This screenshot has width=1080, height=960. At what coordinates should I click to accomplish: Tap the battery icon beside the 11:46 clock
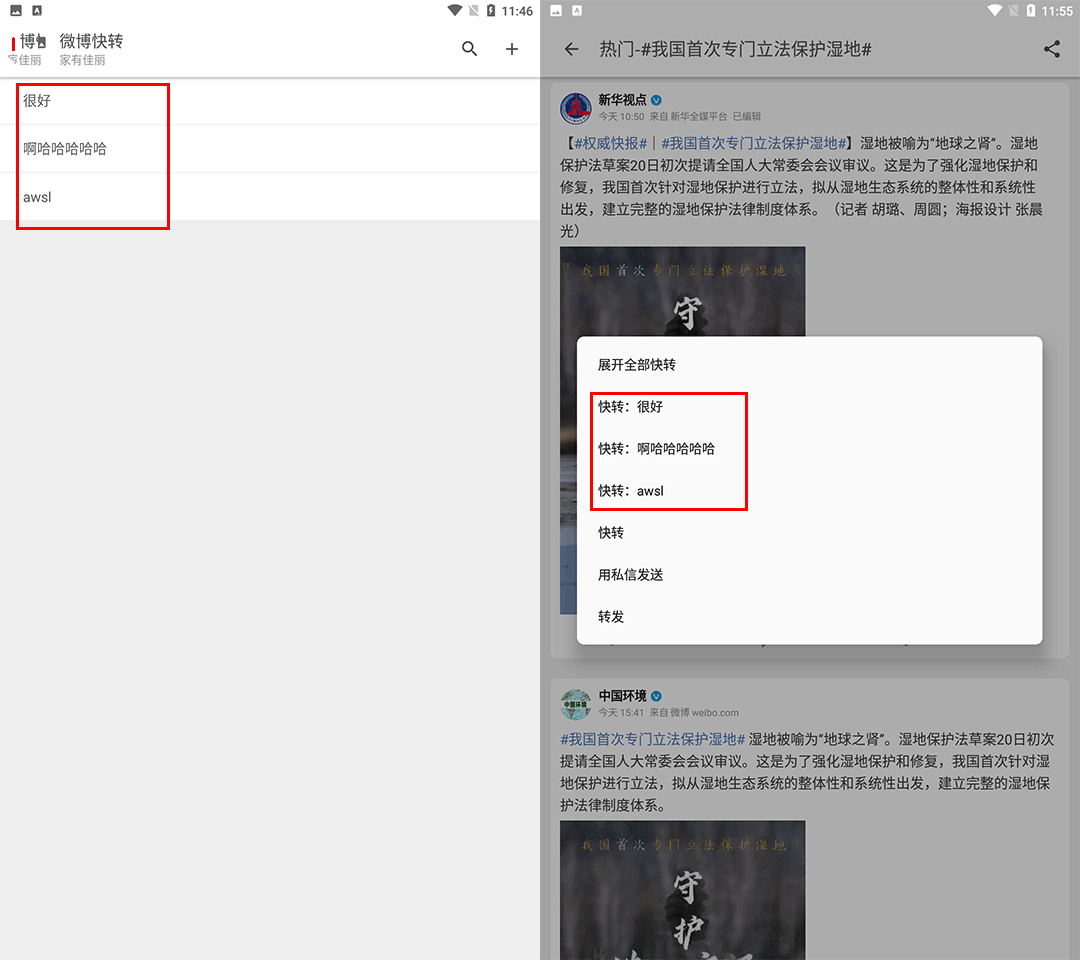[x=490, y=10]
